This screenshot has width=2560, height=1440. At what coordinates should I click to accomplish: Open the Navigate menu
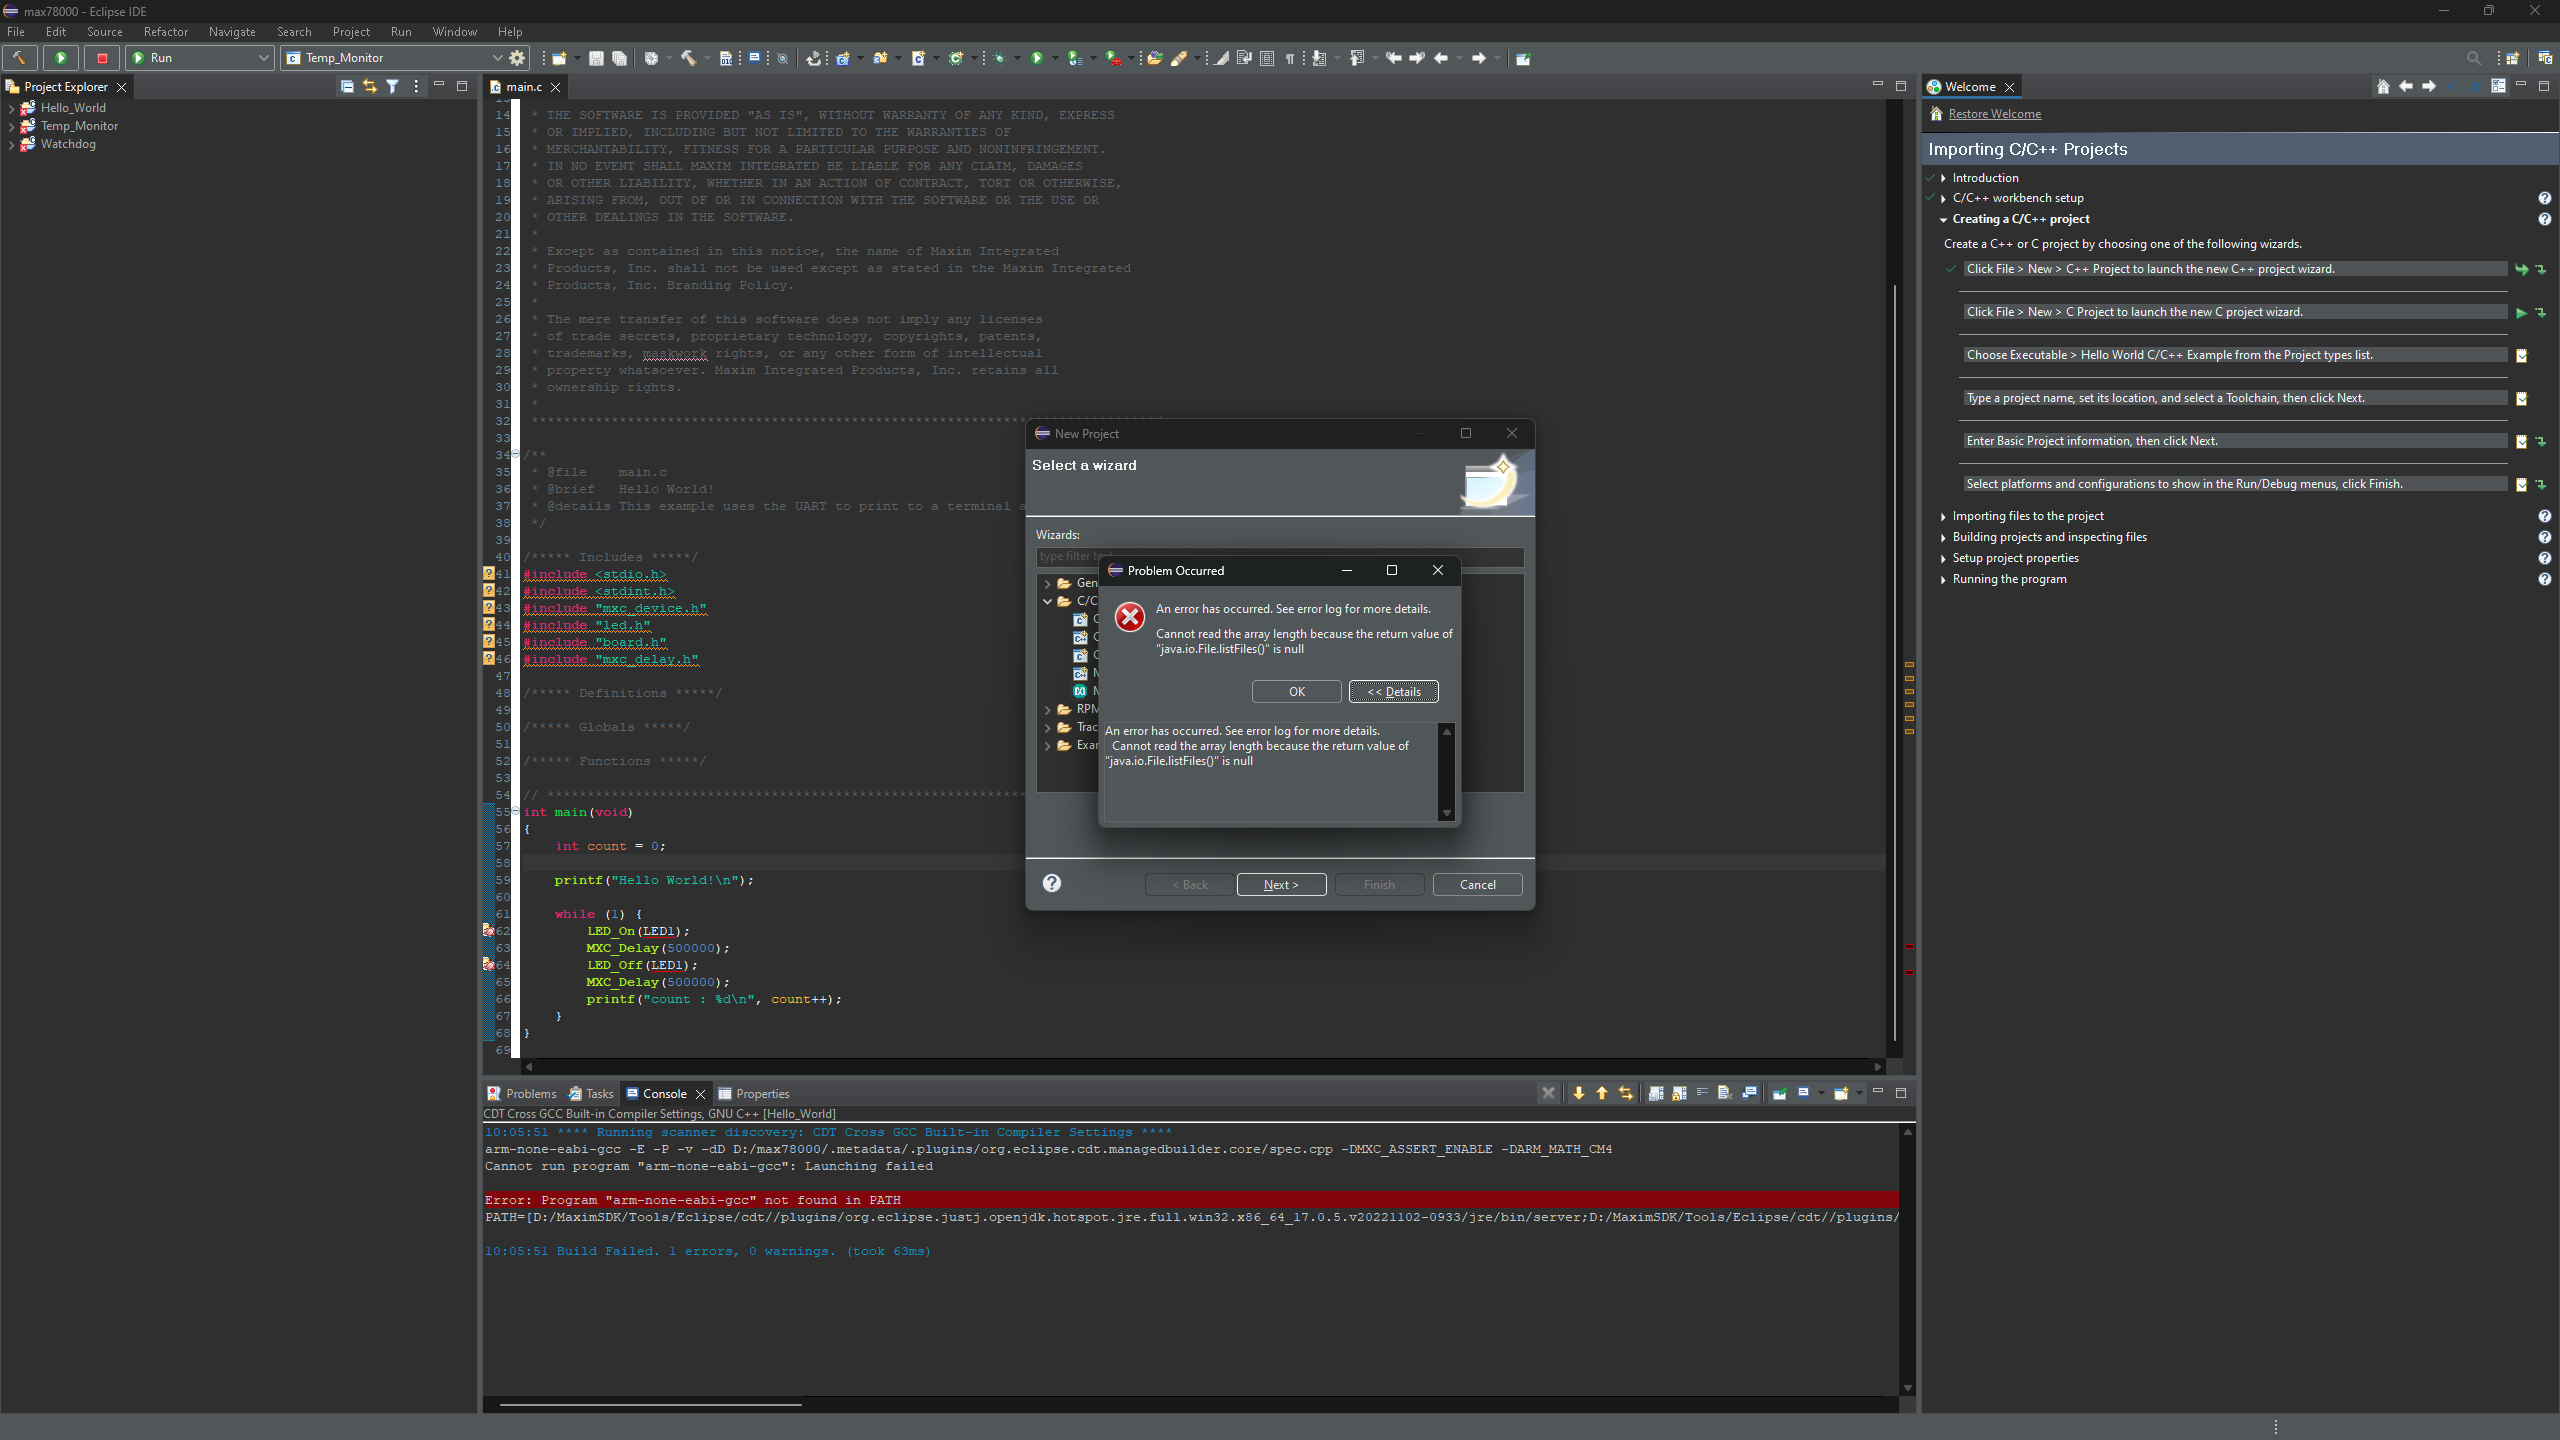point(231,31)
